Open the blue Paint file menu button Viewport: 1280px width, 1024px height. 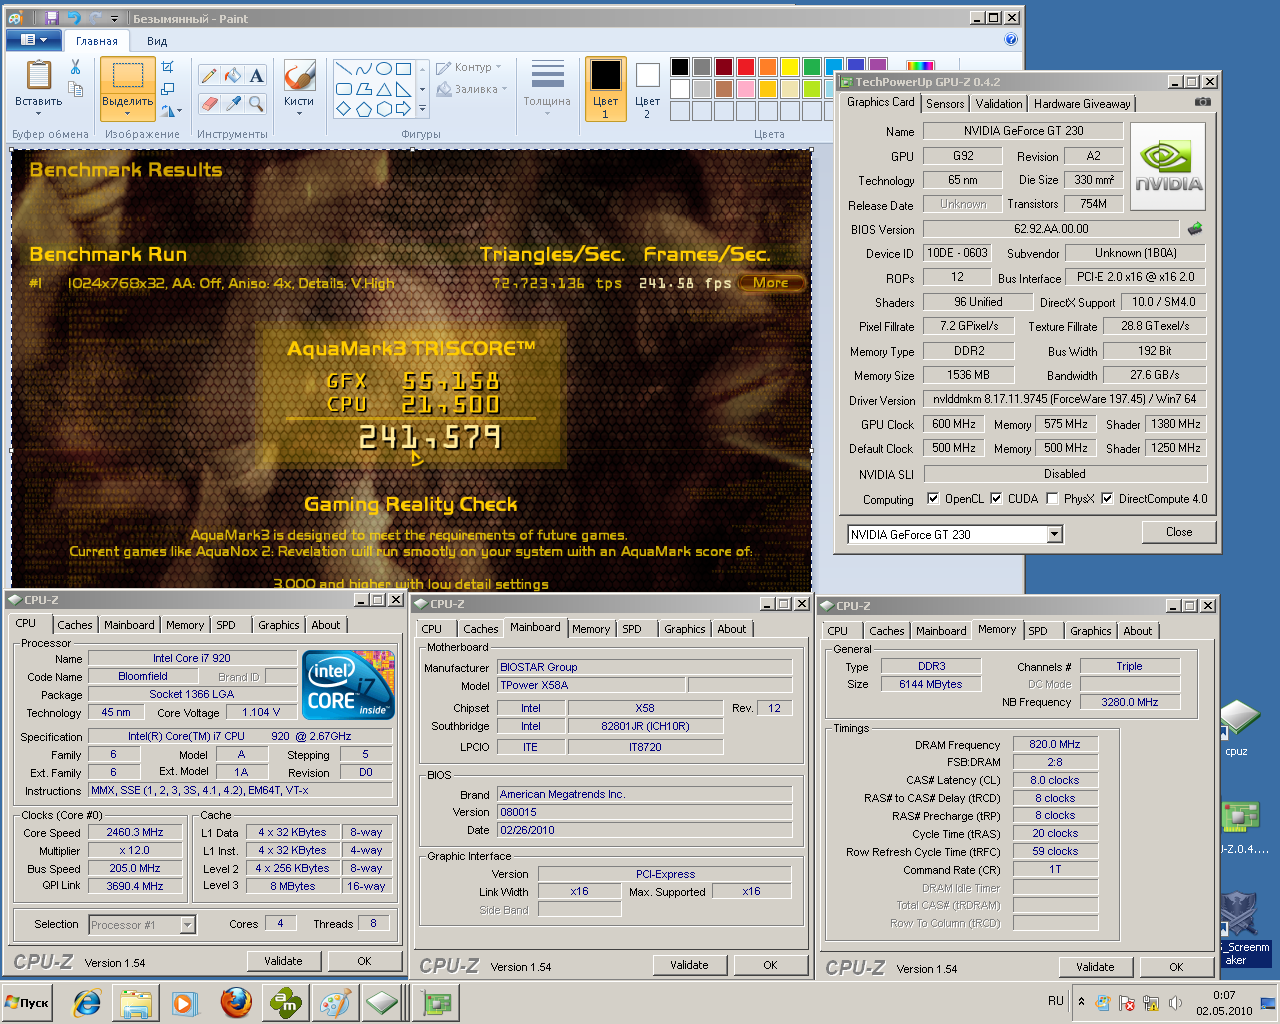(x=34, y=40)
